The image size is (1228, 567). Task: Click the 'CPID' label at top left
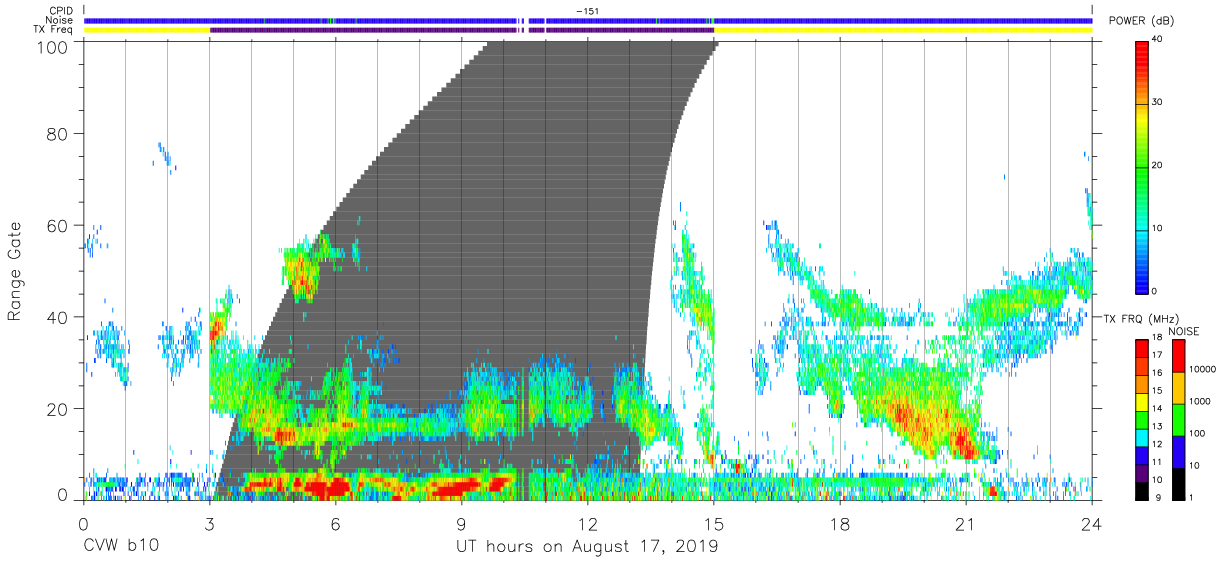59,11
